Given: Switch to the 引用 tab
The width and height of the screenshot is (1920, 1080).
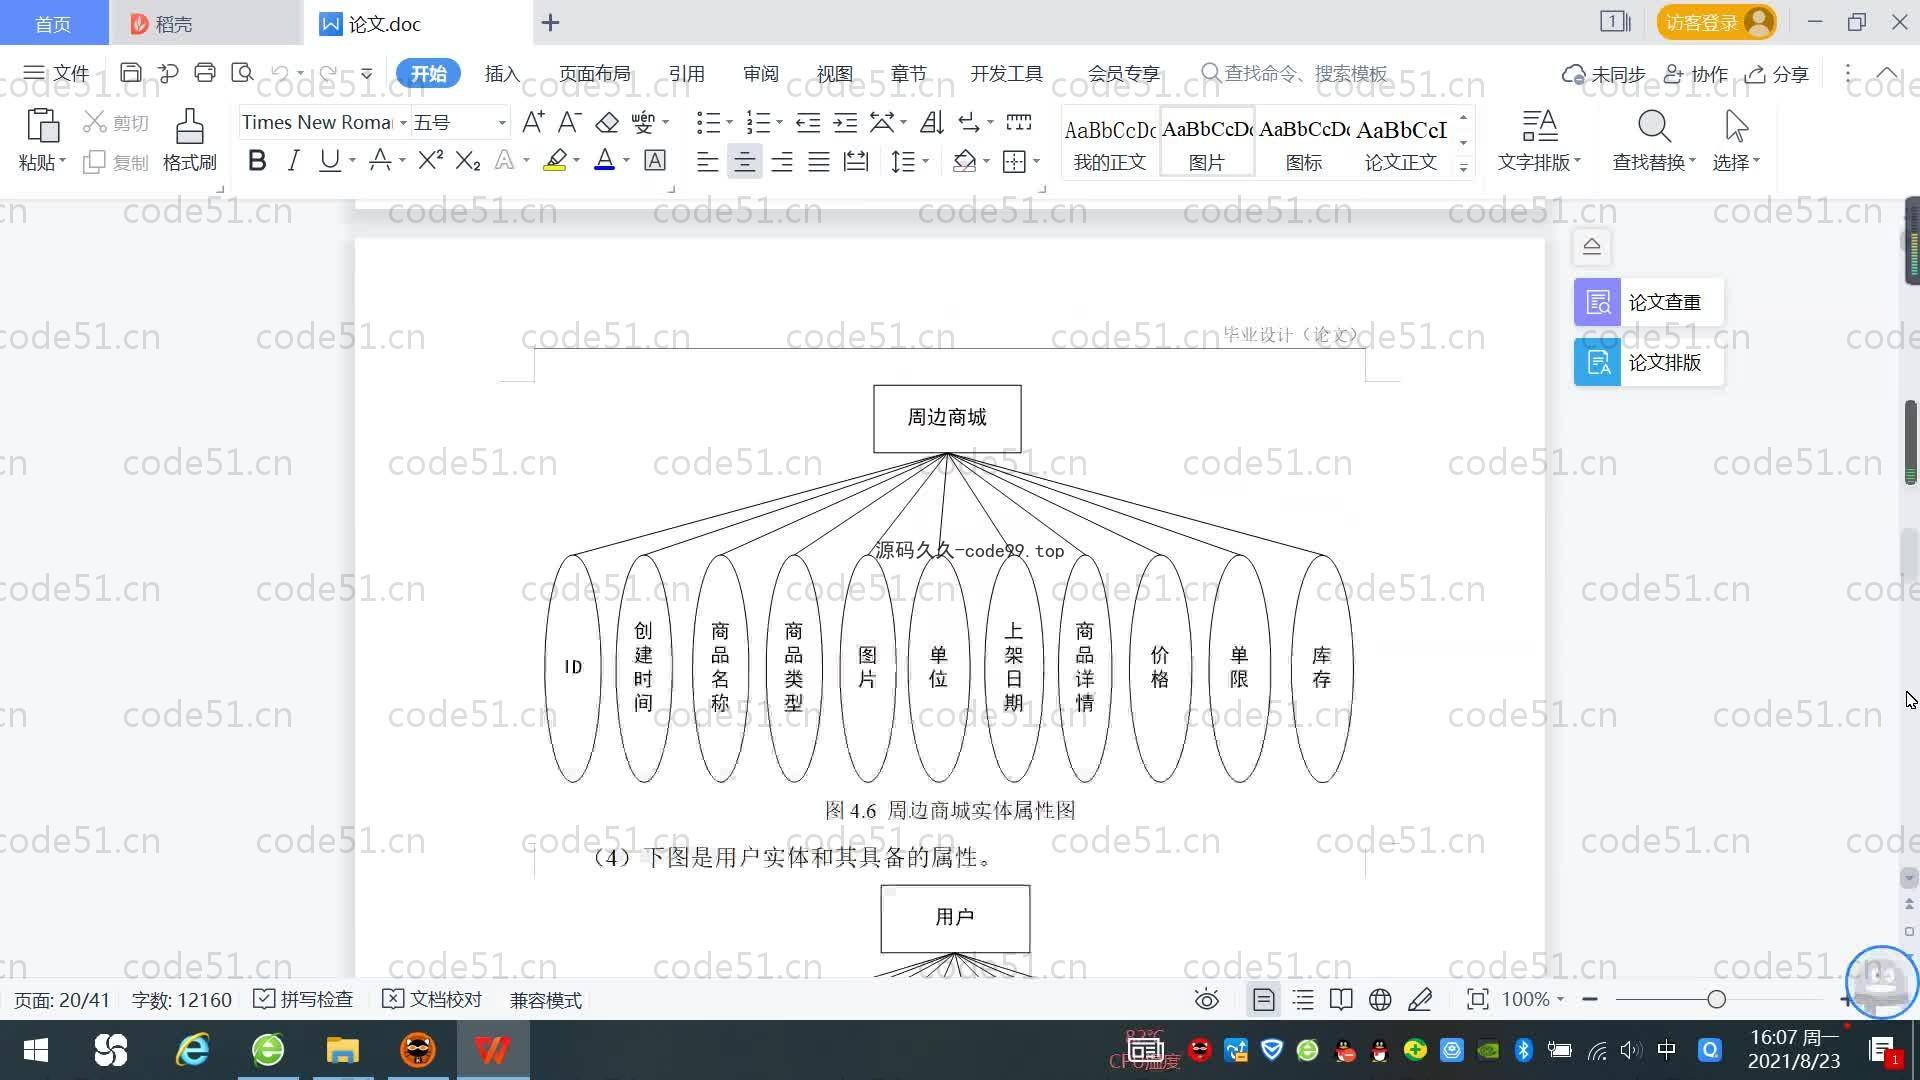Looking at the screenshot, I should pyautogui.click(x=686, y=73).
